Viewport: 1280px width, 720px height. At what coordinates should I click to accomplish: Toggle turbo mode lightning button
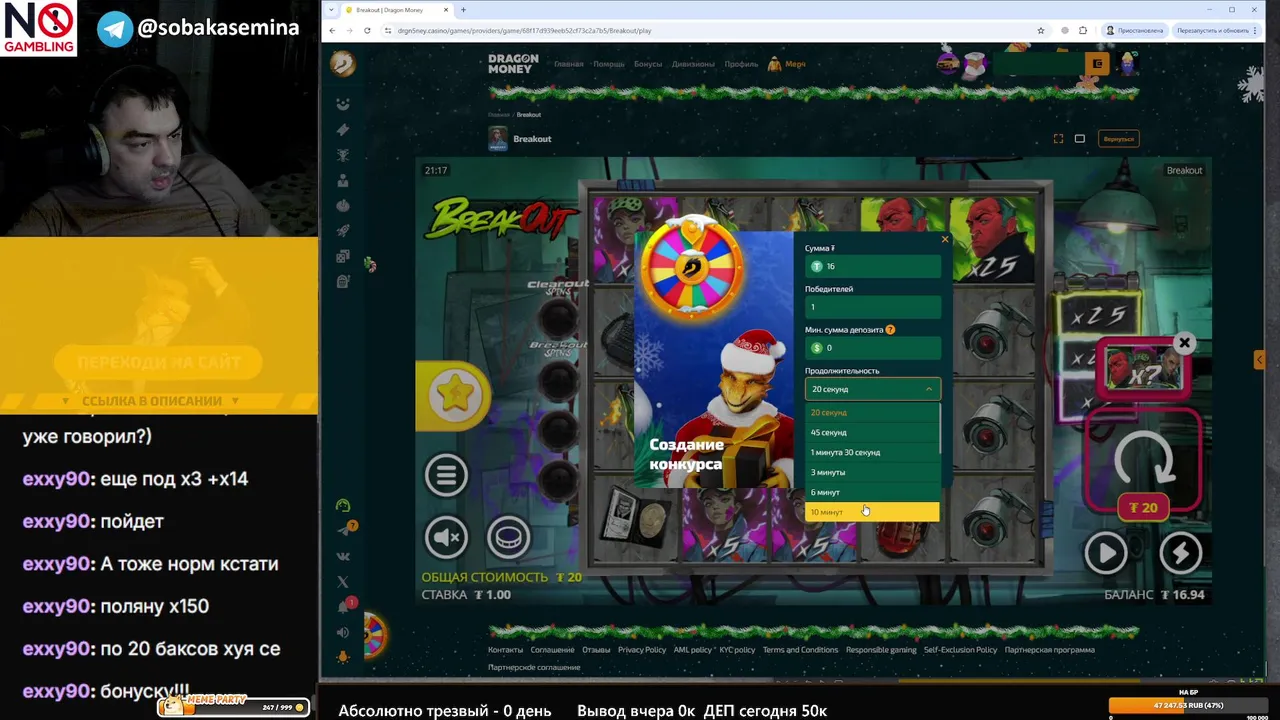click(1180, 552)
